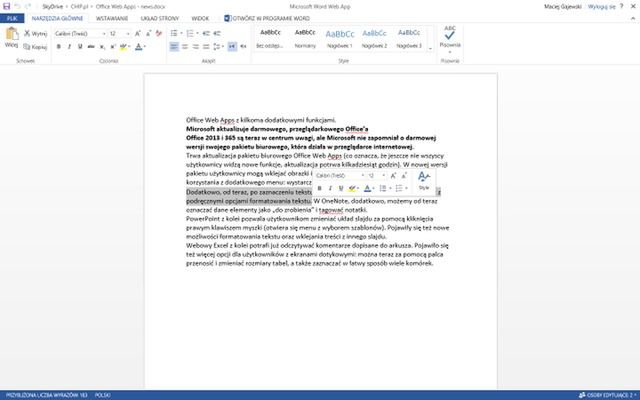Apply Nagłówek 2 style

(x=374, y=38)
